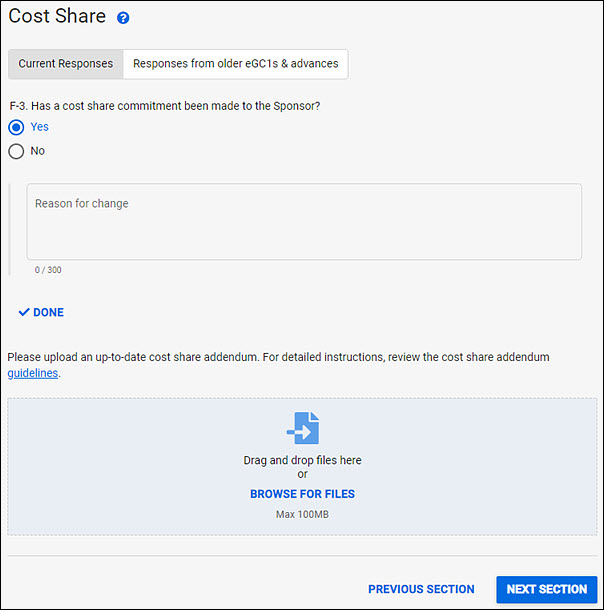Click BROWSE FOR FILES
The height and width of the screenshot is (610, 604).
302,494
